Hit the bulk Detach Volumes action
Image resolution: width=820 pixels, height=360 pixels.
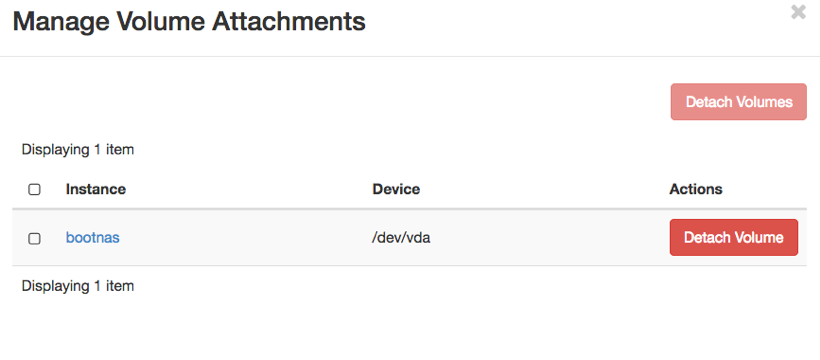pos(738,102)
